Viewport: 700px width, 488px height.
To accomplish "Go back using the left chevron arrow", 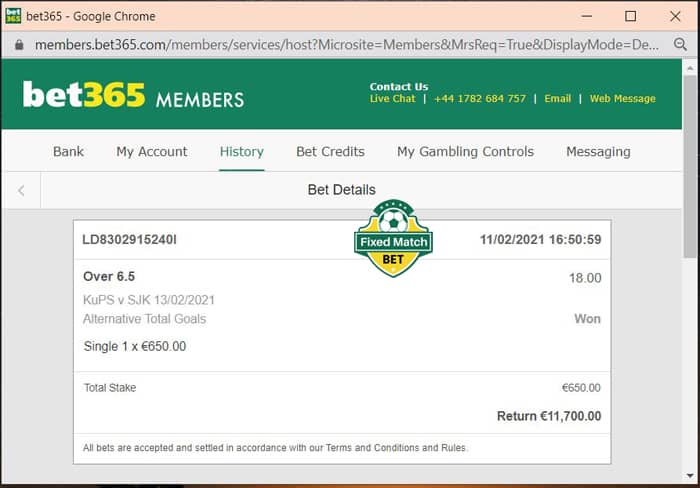I will (x=21, y=191).
